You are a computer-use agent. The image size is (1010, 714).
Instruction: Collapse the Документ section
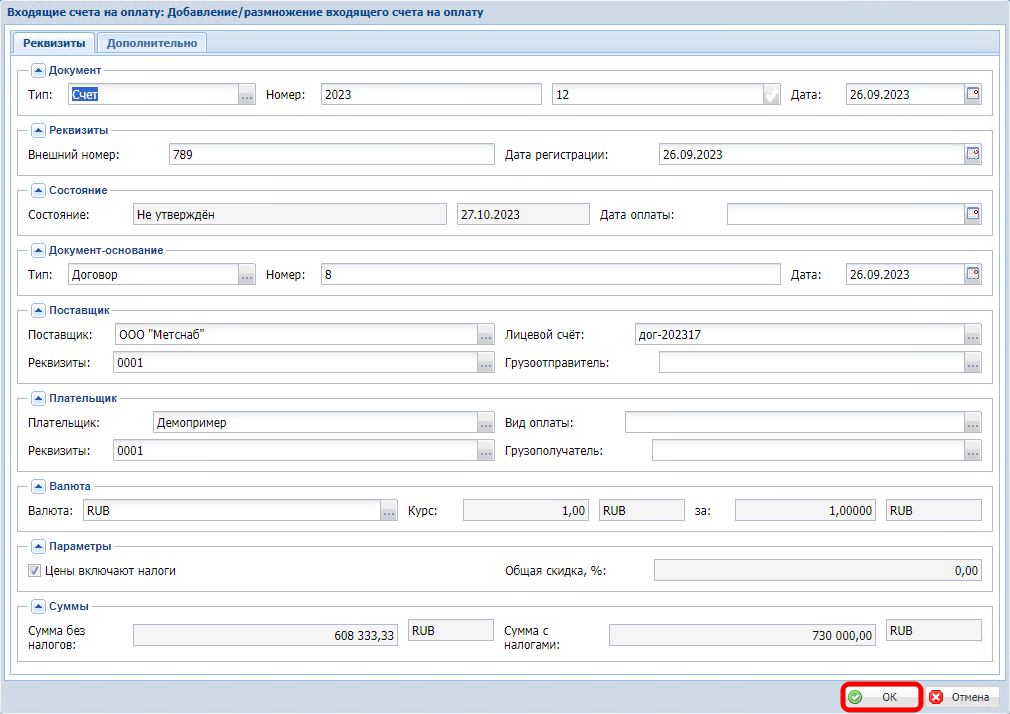[x=39, y=70]
